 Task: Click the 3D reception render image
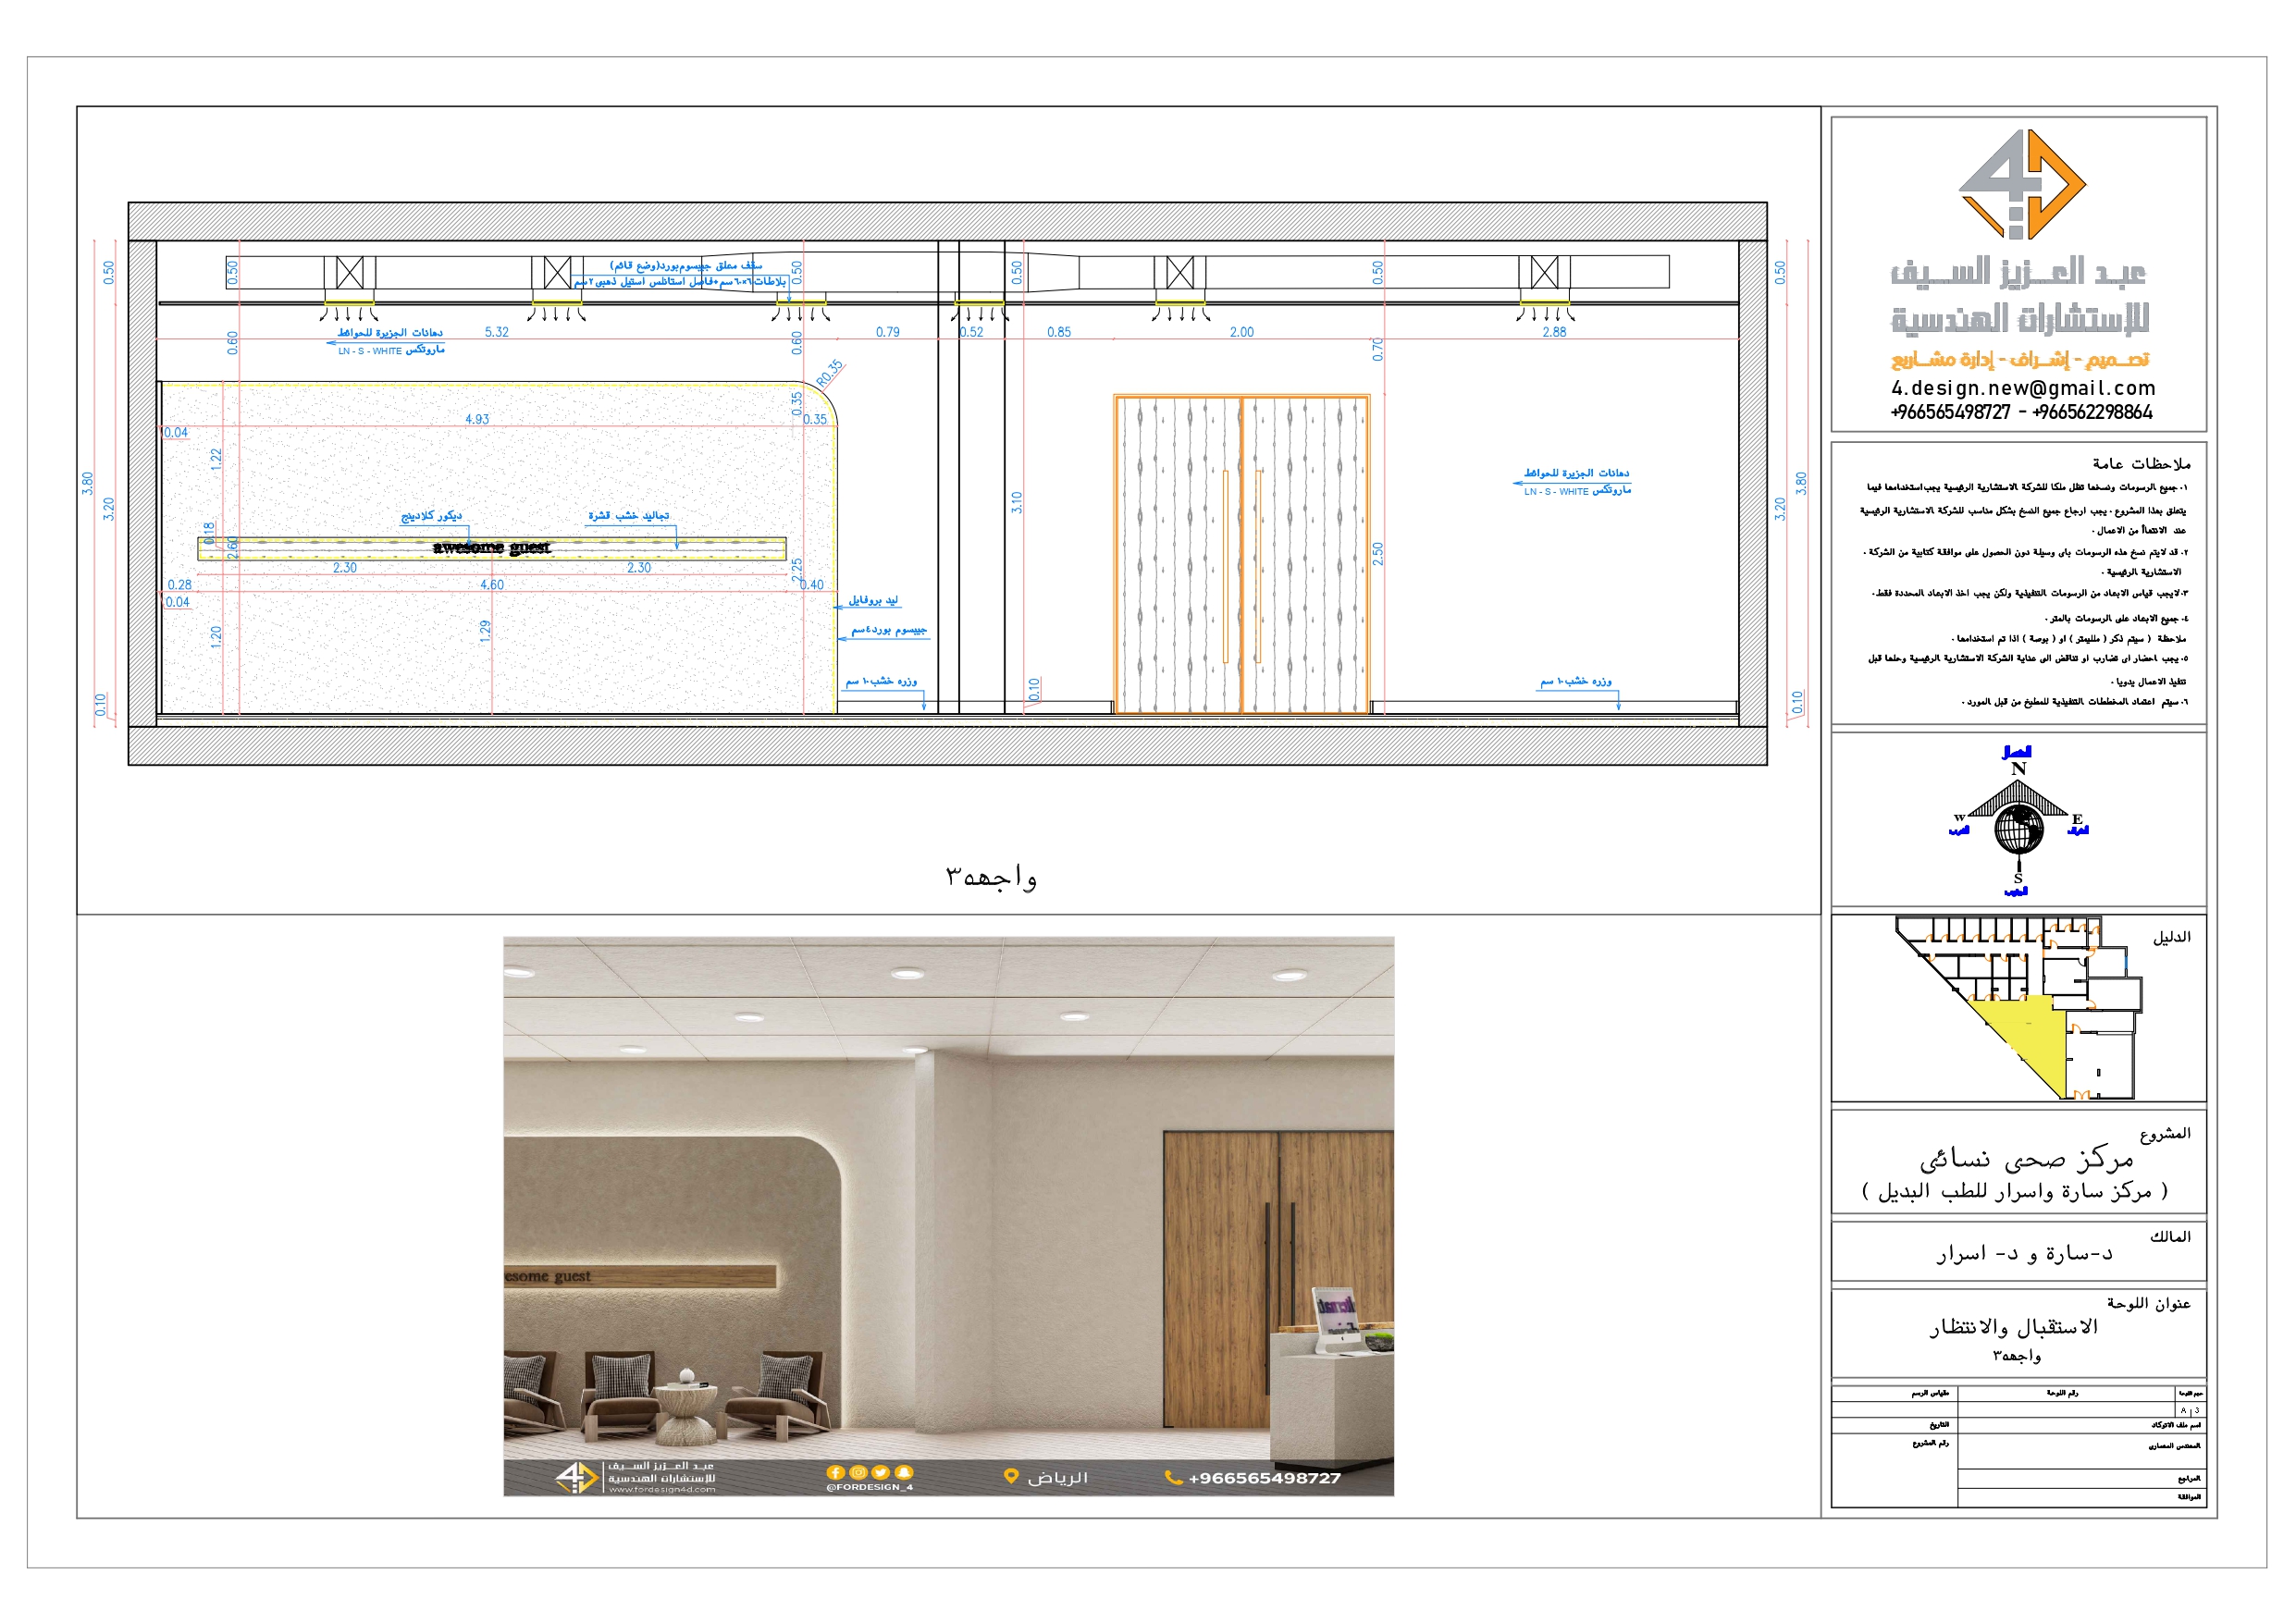tap(948, 1200)
